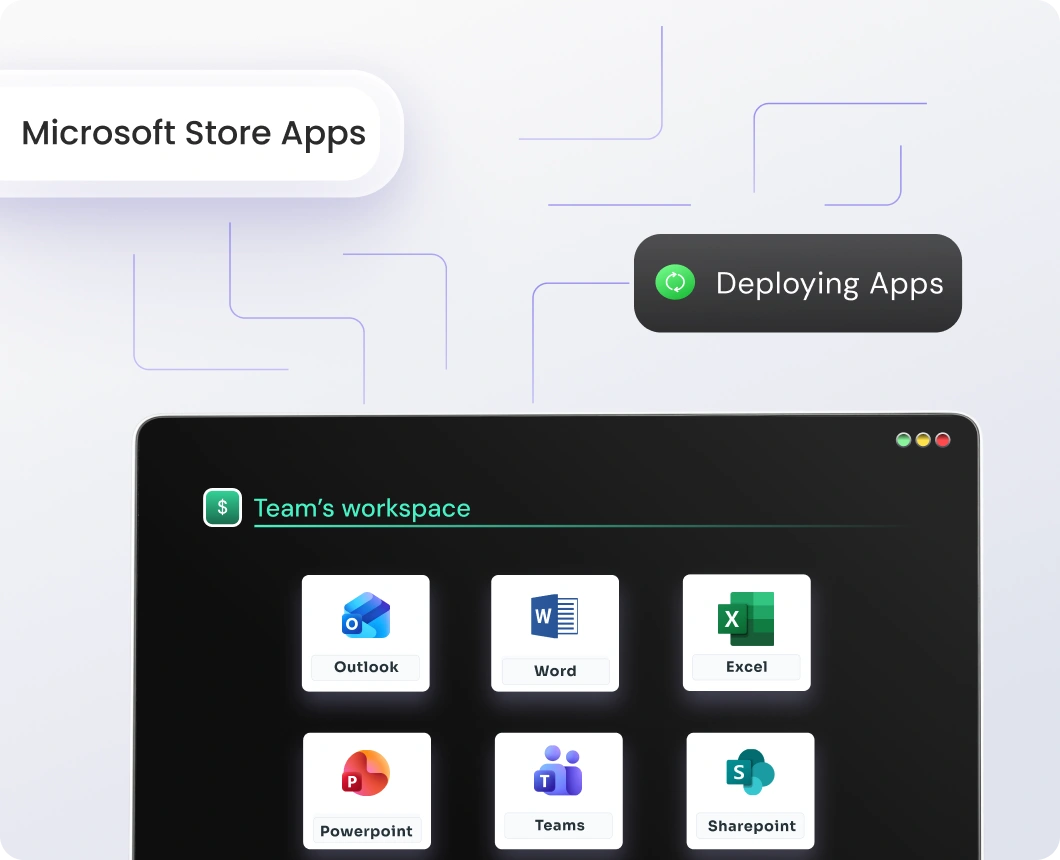Click the Deploying Apps status pill

pos(798,283)
